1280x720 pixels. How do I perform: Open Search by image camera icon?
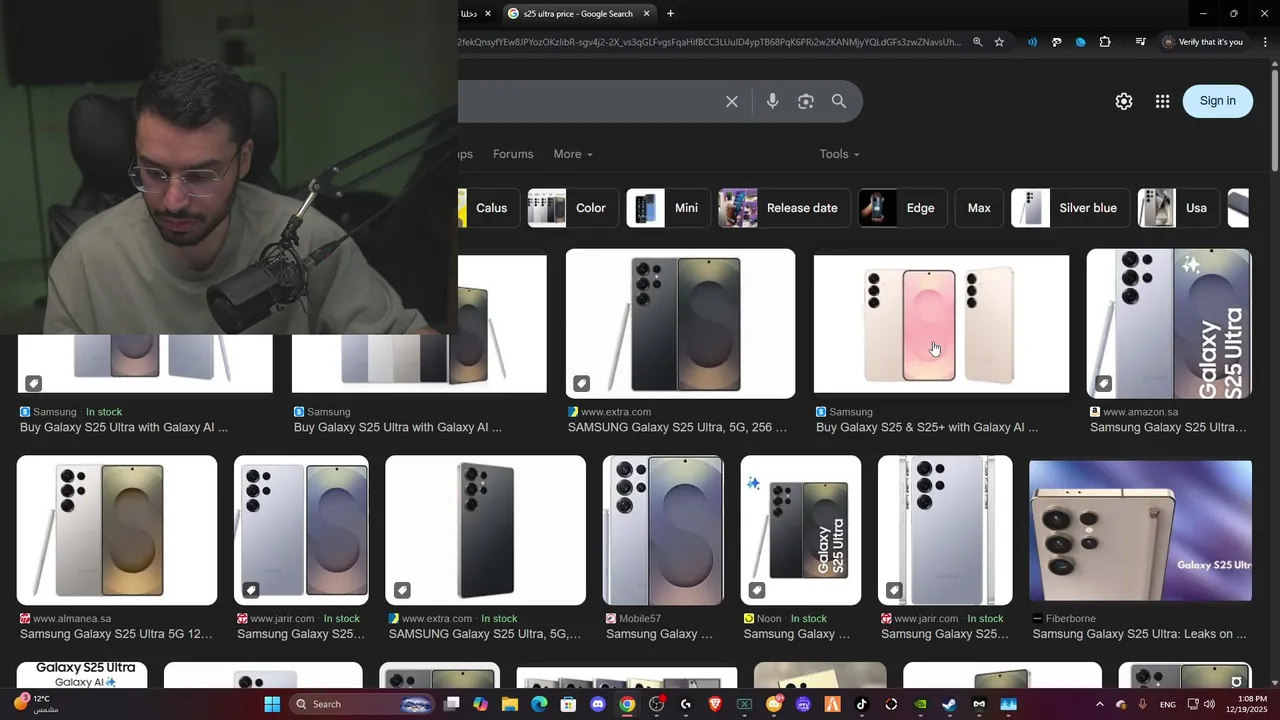(x=806, y=101)
